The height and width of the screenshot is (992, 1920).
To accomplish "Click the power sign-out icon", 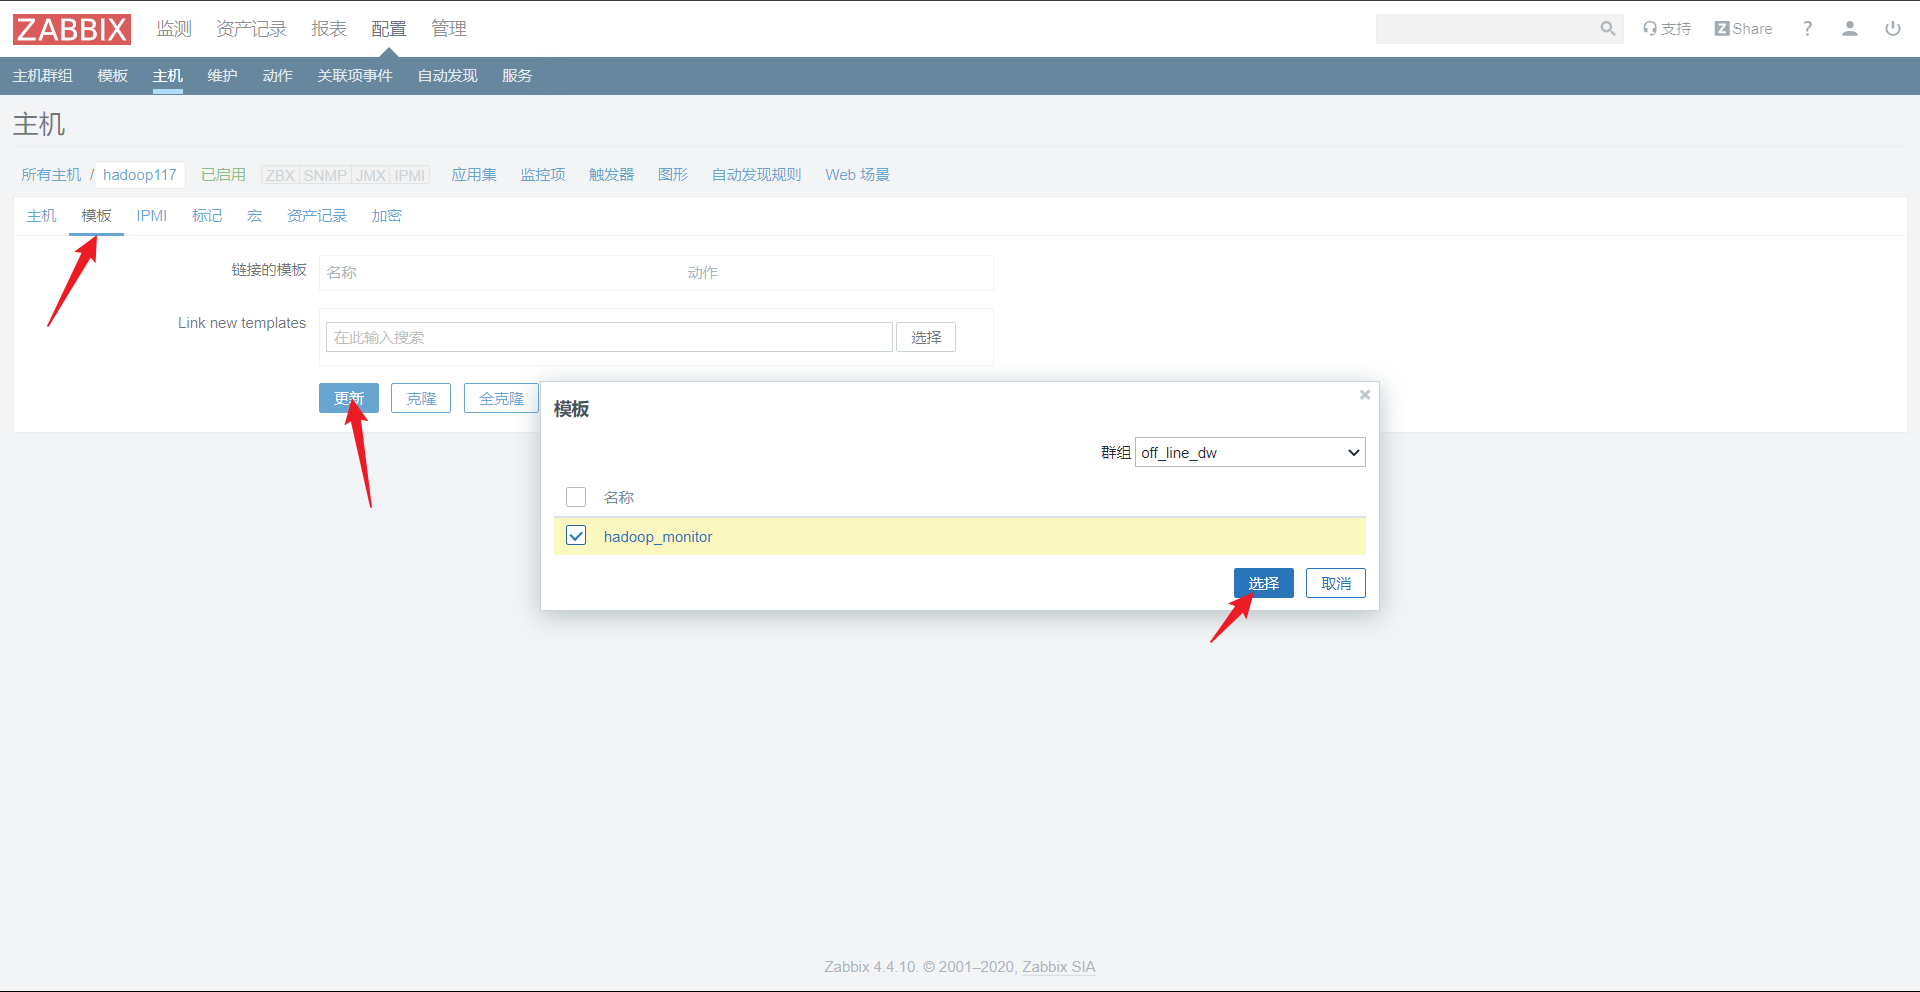I will 1893,29.
